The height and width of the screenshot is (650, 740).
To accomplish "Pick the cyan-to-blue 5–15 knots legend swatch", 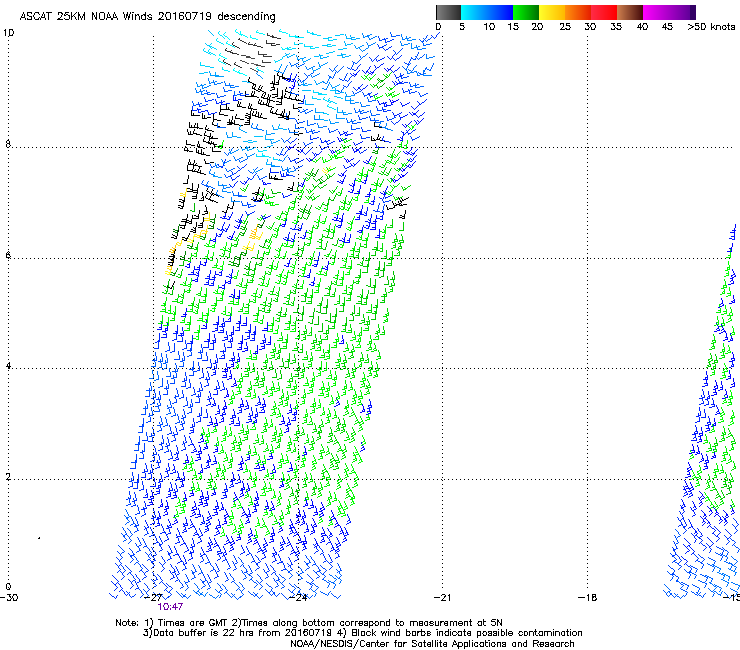I will [x=487, y=12].
